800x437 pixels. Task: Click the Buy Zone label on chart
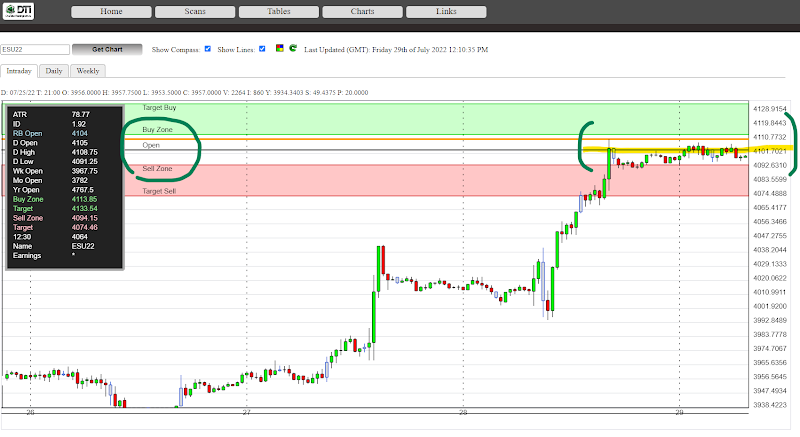pyautogui.click(x=158, y=130)
